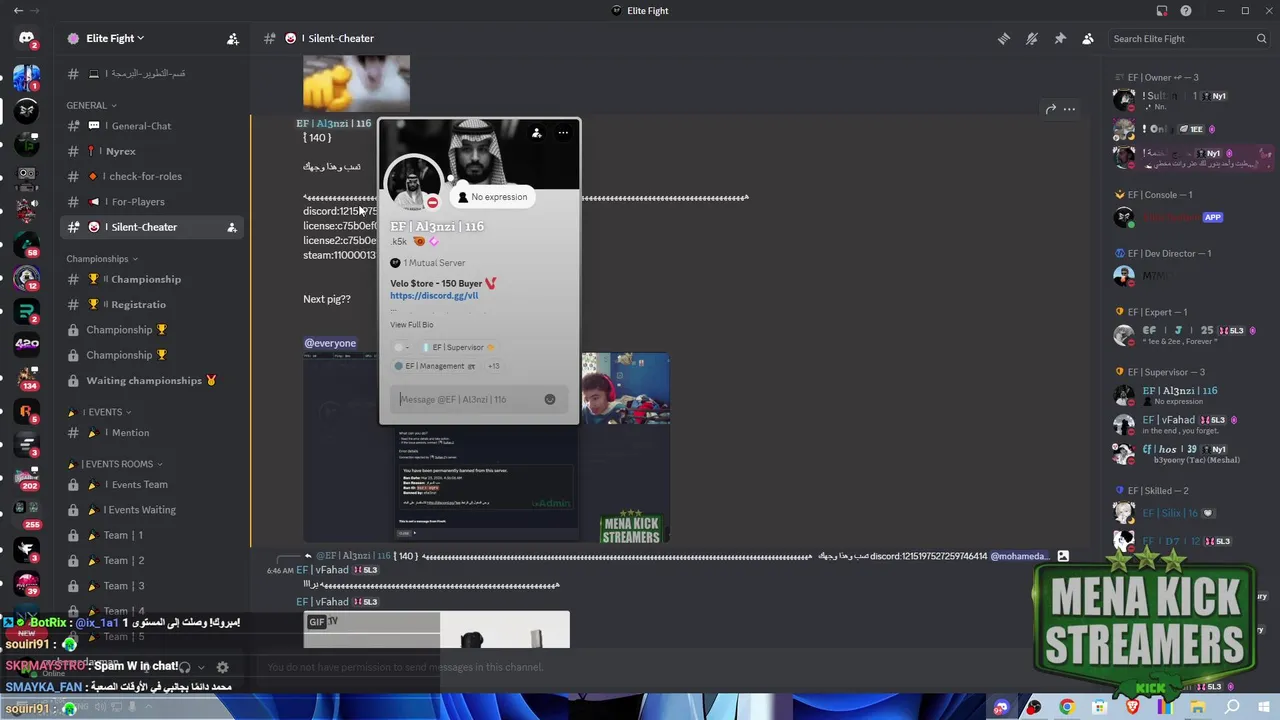Open the Registratio channel
Image resolution: width=1280 pixels, height=720 pixels.
[x=151, y=304]
